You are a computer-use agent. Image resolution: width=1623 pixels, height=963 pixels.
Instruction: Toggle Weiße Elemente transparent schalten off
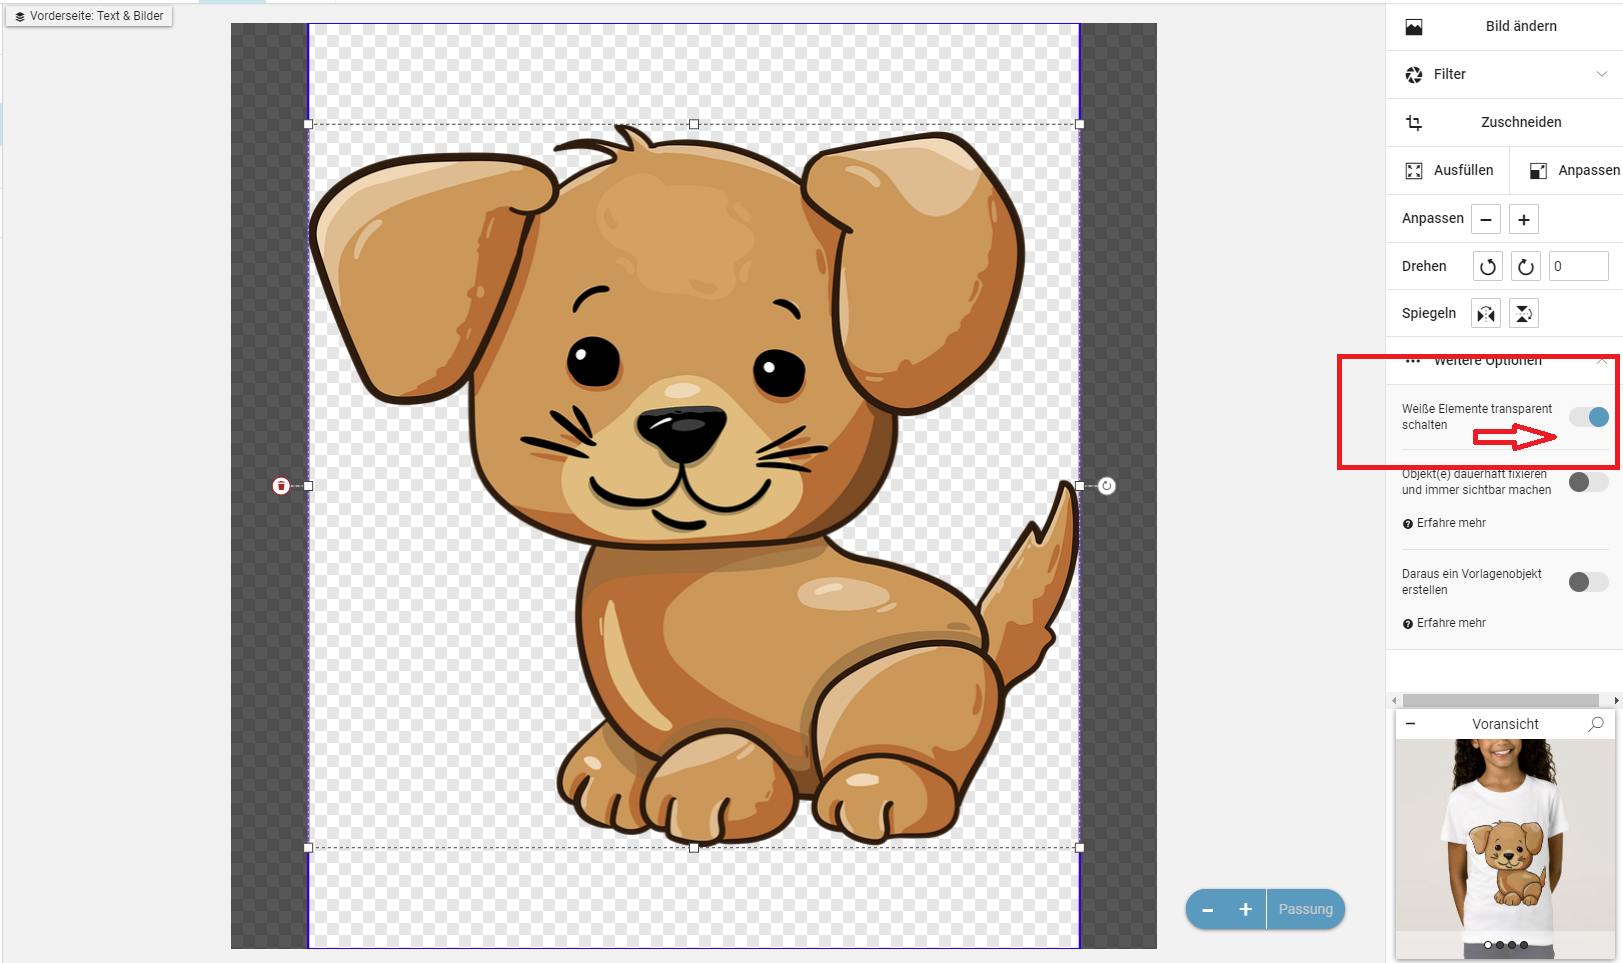tap(1589, 417)
